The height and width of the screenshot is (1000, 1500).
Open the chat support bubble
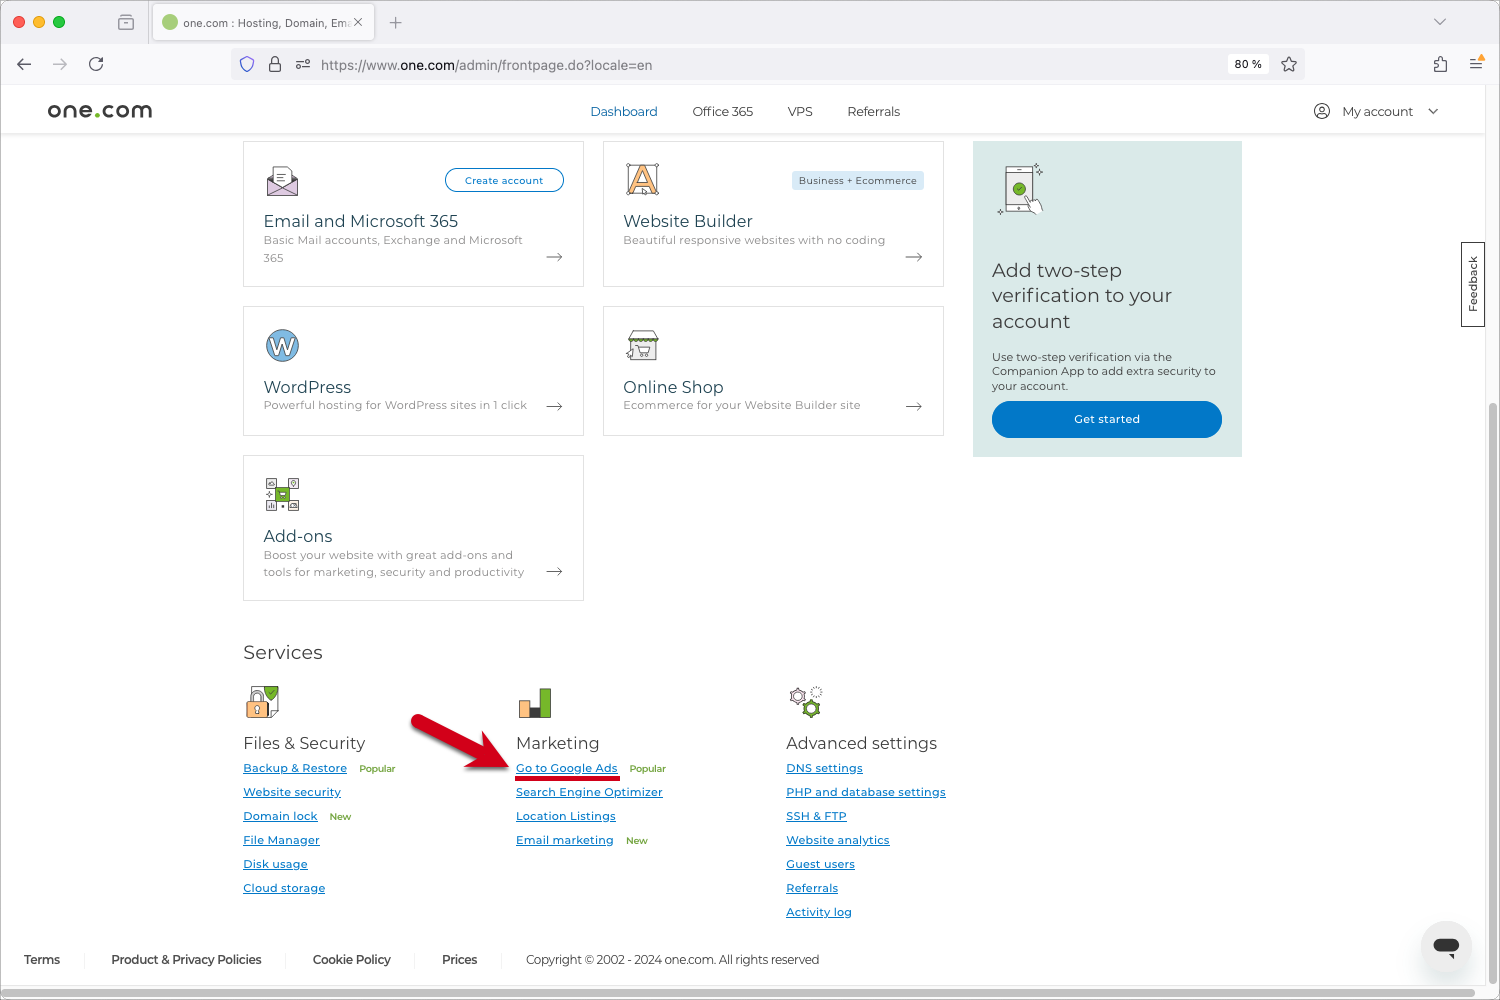coord(1447,948)
